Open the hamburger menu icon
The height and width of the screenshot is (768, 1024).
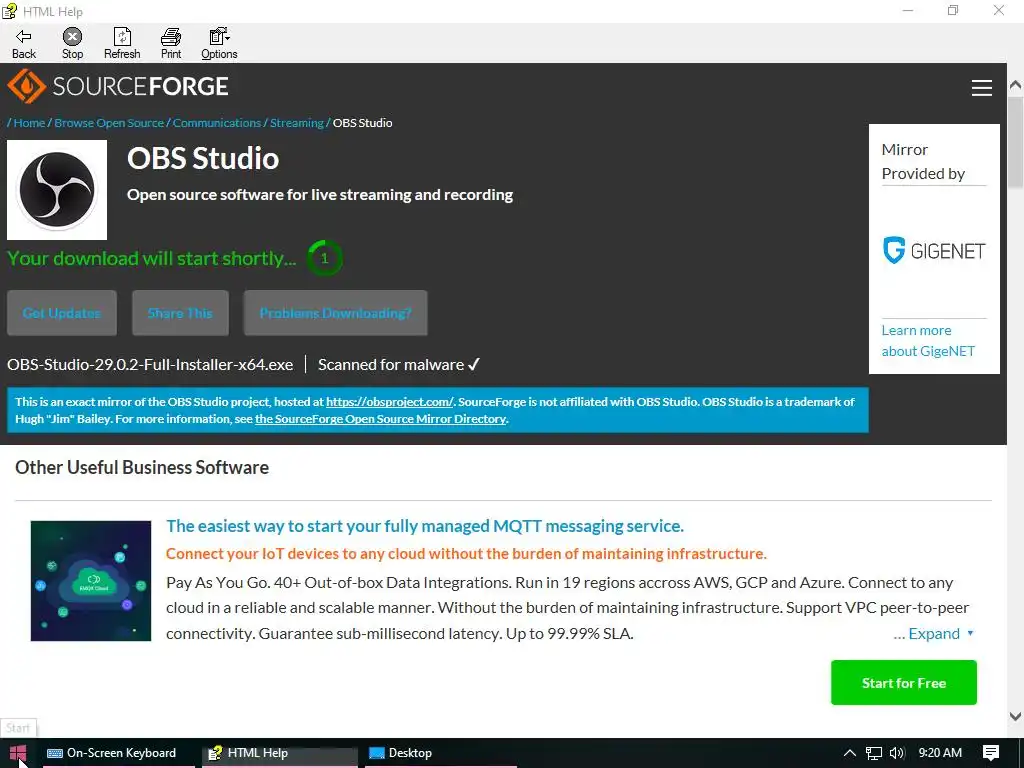(982, 88)
